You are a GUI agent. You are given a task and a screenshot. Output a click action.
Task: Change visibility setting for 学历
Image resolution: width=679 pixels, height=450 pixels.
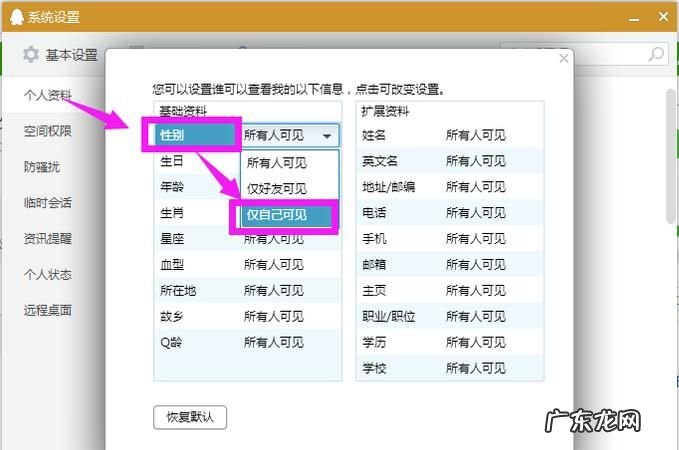click(x=475, y=342)
